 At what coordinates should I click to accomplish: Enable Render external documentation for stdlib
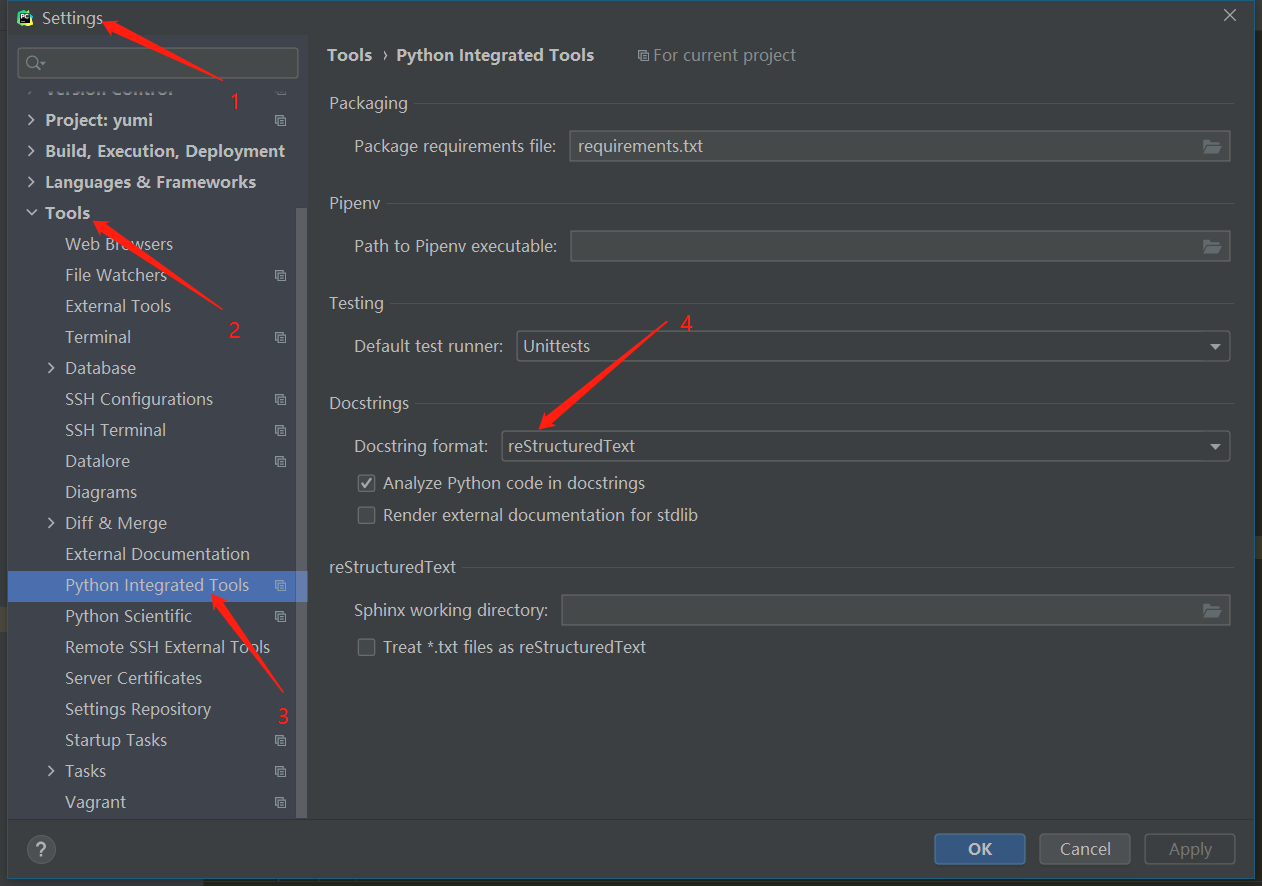point(366,516)
